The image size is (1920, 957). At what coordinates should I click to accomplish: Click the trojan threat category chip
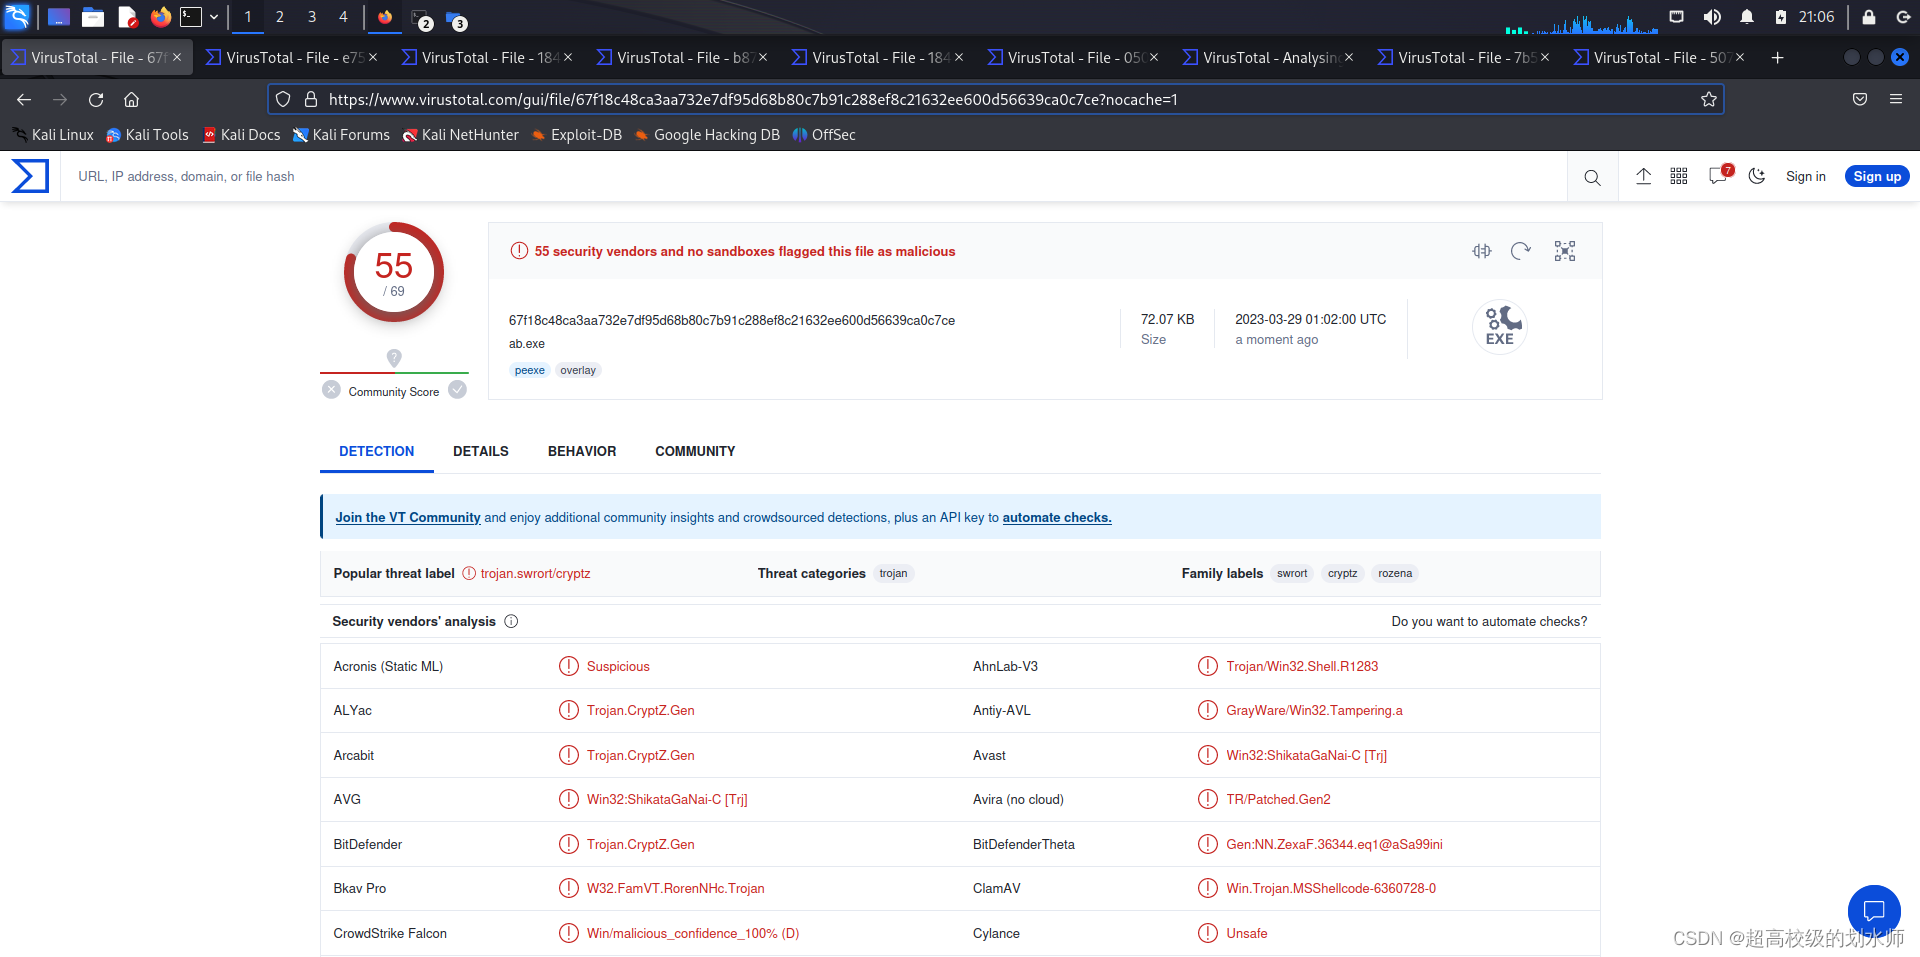pos(893,573)
